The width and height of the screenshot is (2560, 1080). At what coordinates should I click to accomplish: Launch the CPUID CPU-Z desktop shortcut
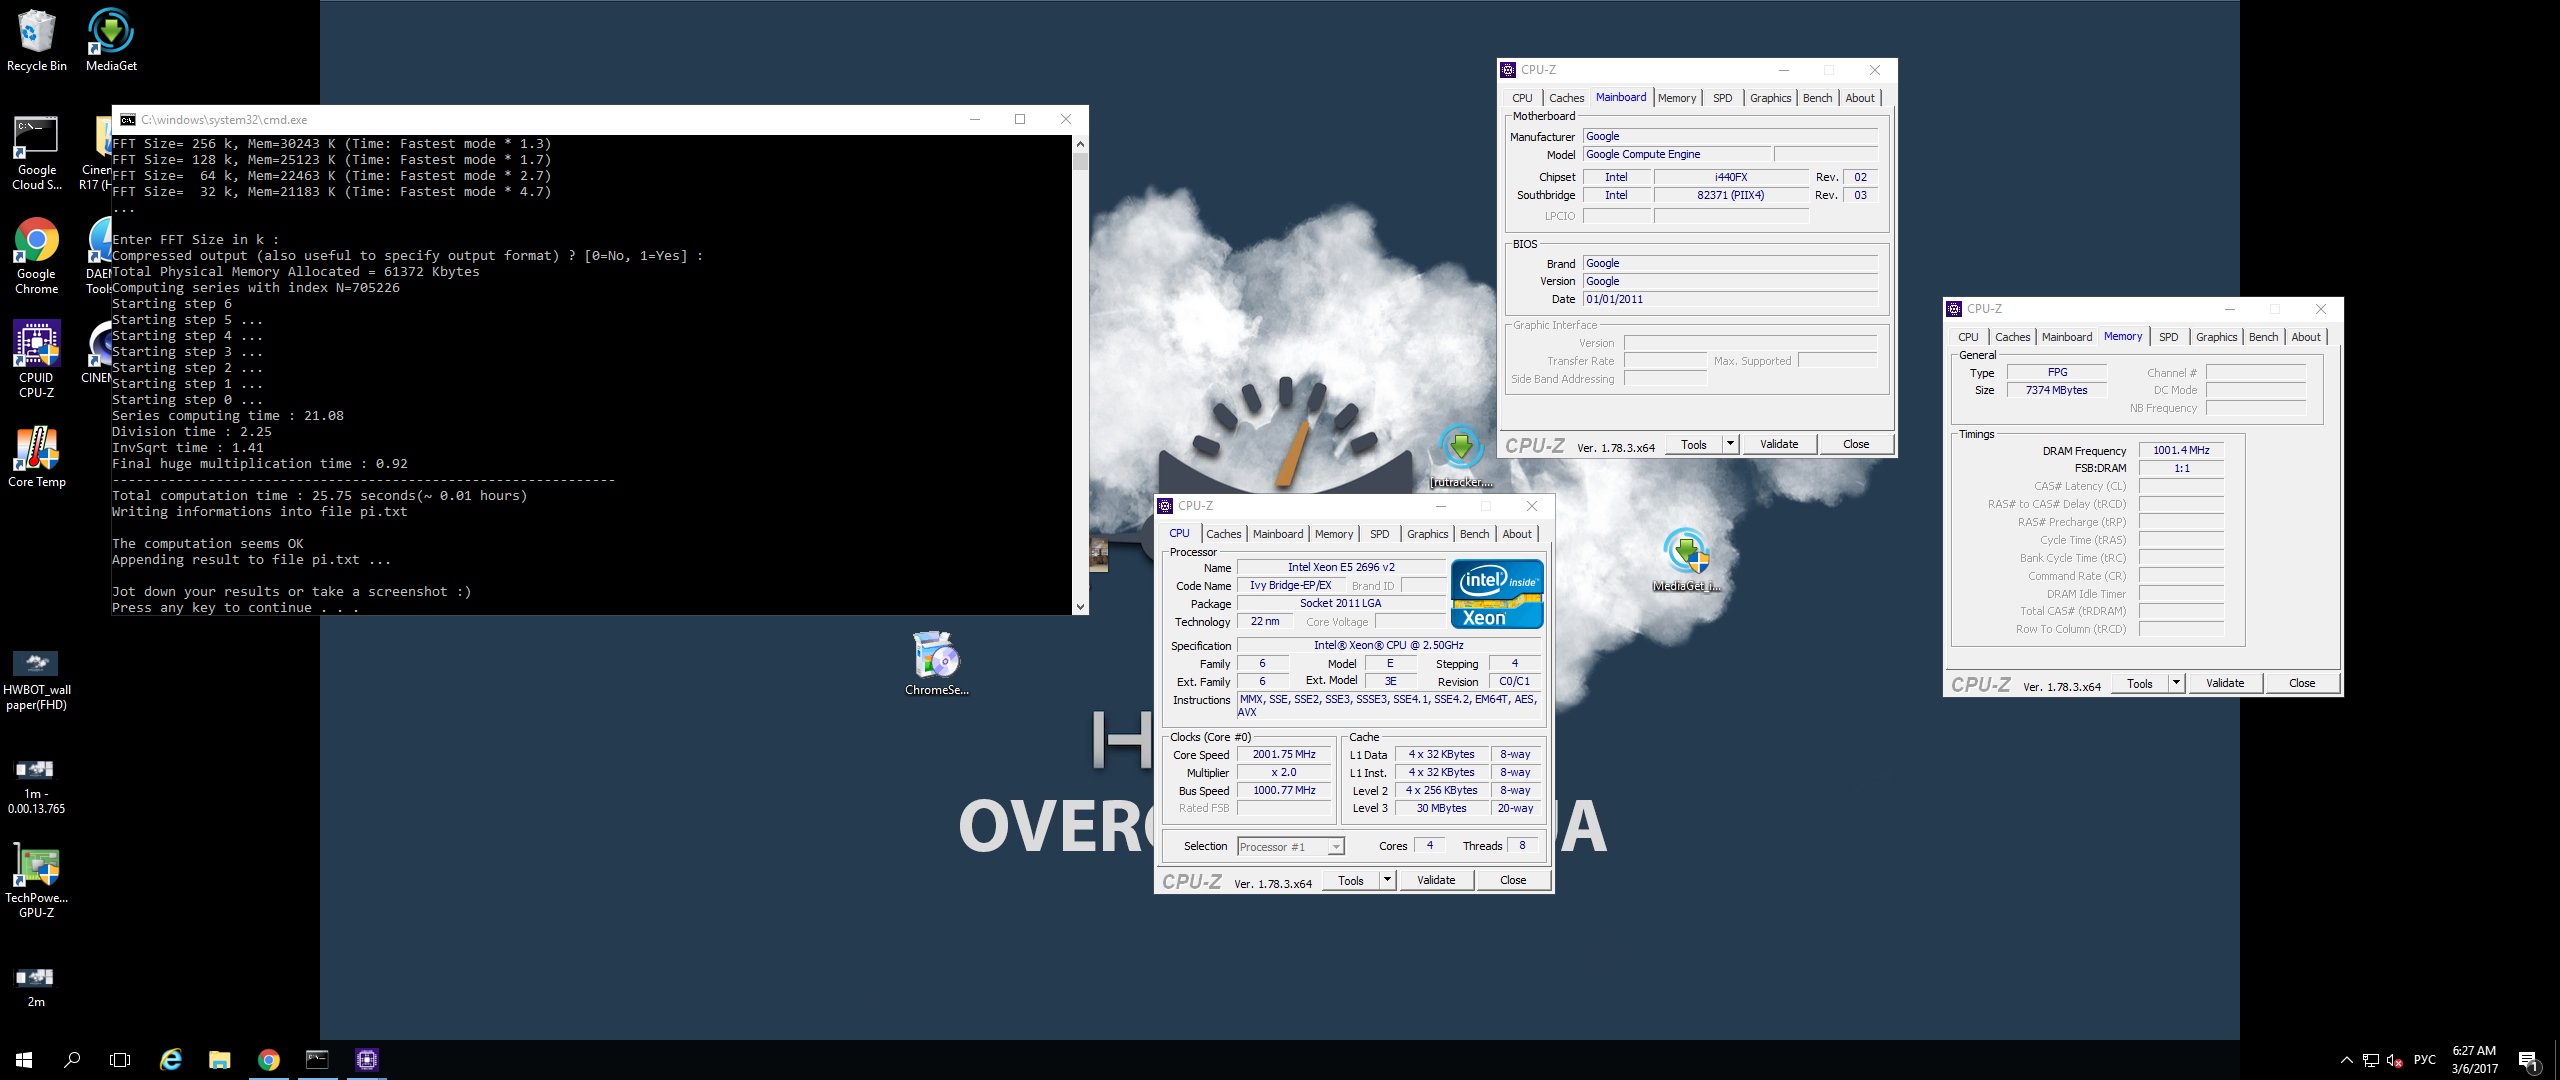tap(37, 360)
